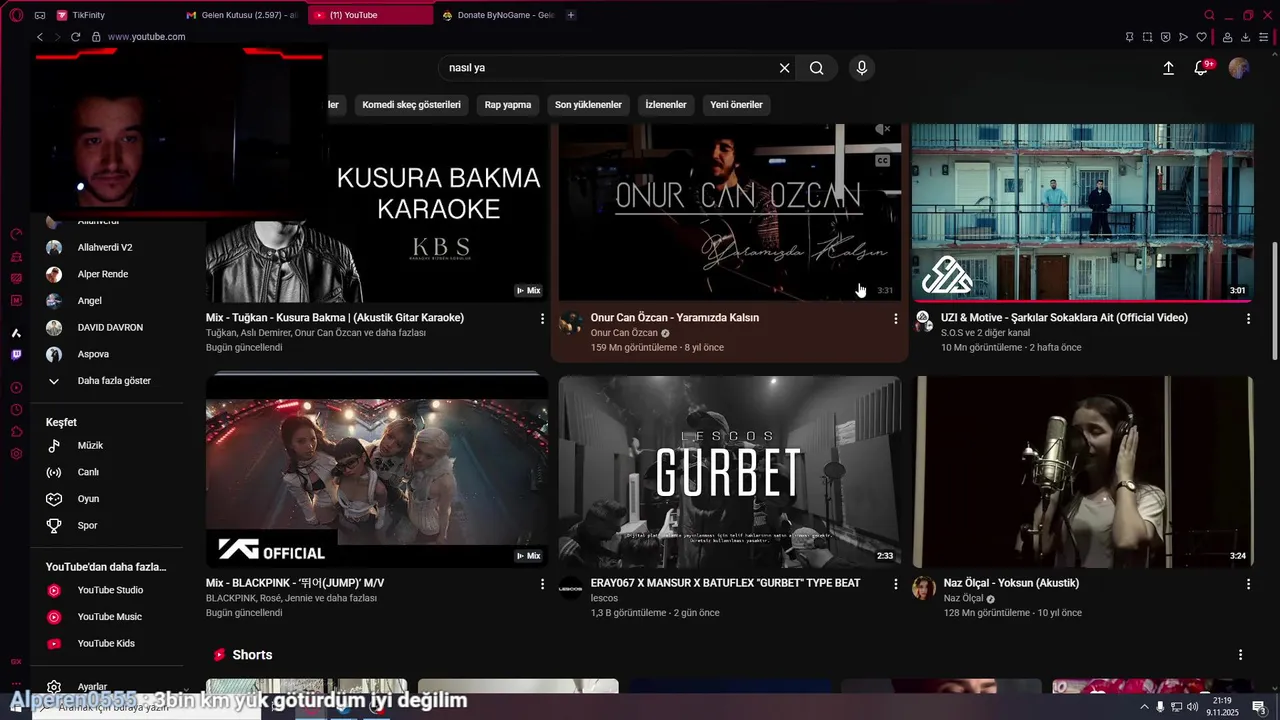Switch to Donate ByNoGame tab
1280x720 pixels.
pyautogui.click(x=497, y=15)
